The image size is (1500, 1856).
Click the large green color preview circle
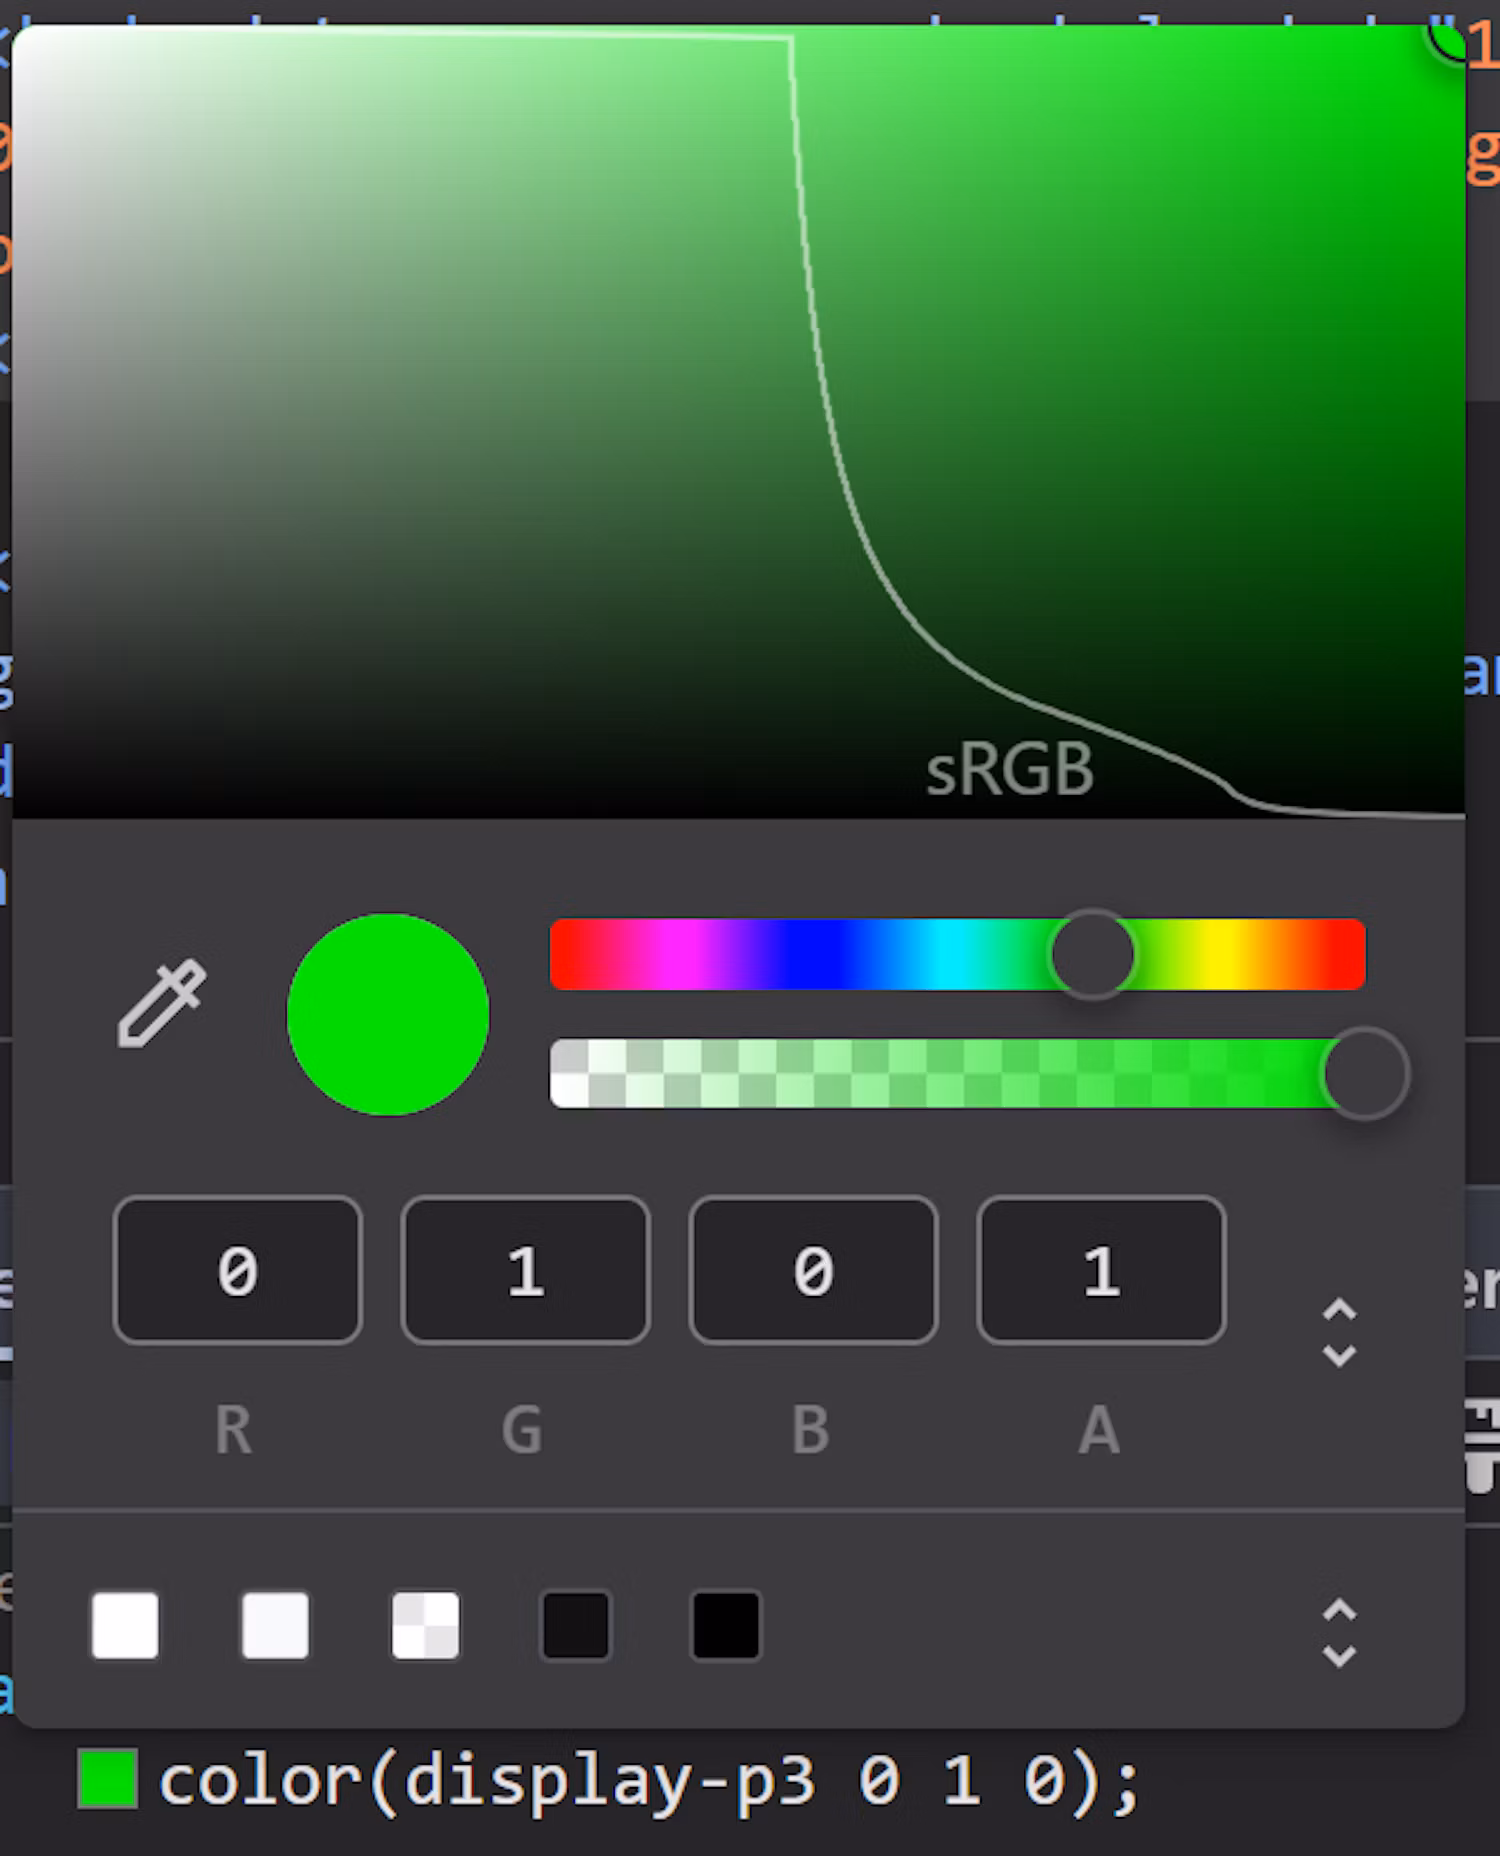pos(388,1014)
